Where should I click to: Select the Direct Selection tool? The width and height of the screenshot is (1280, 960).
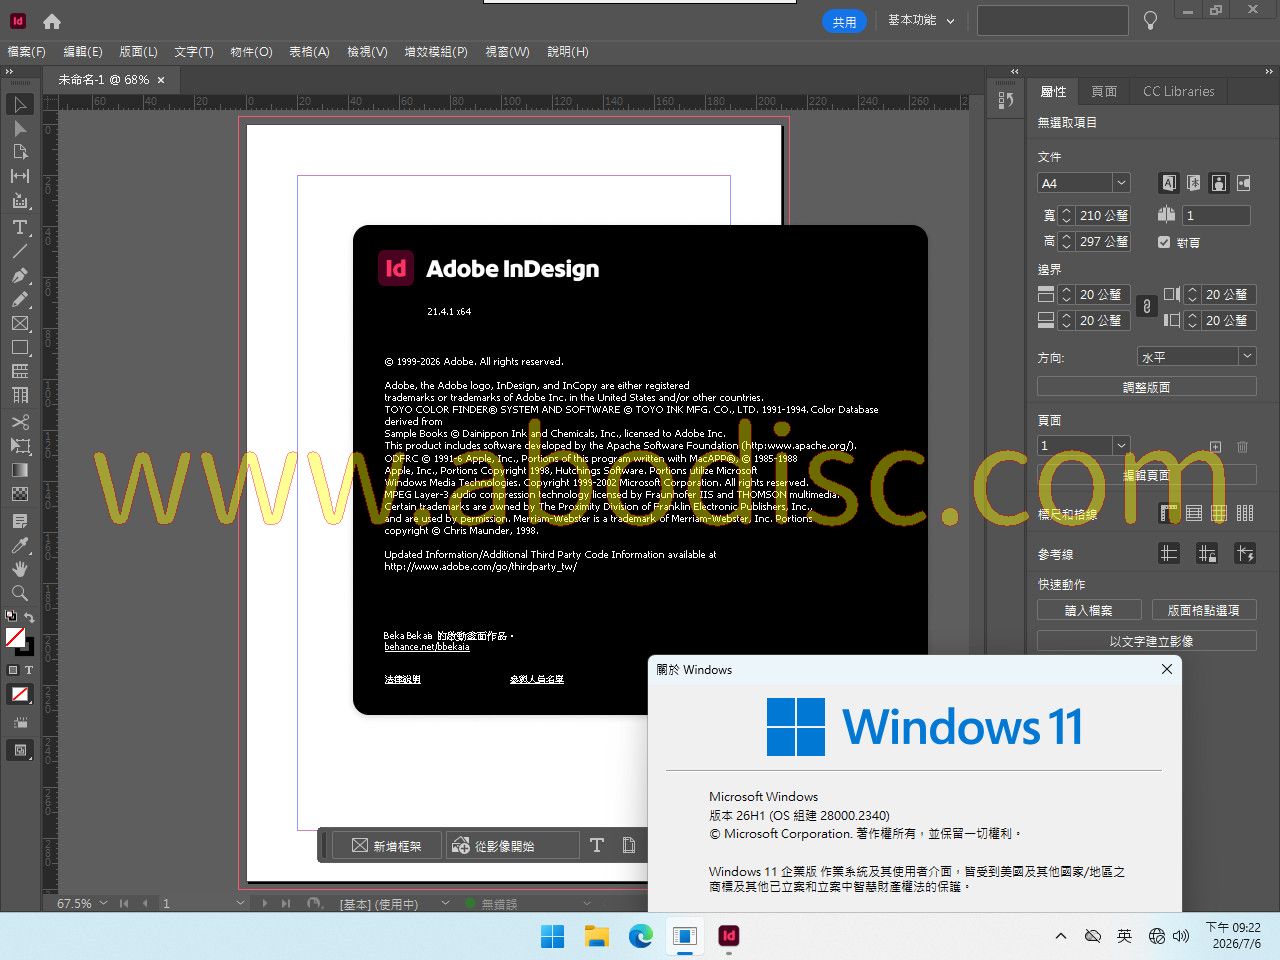coord(20,129)
